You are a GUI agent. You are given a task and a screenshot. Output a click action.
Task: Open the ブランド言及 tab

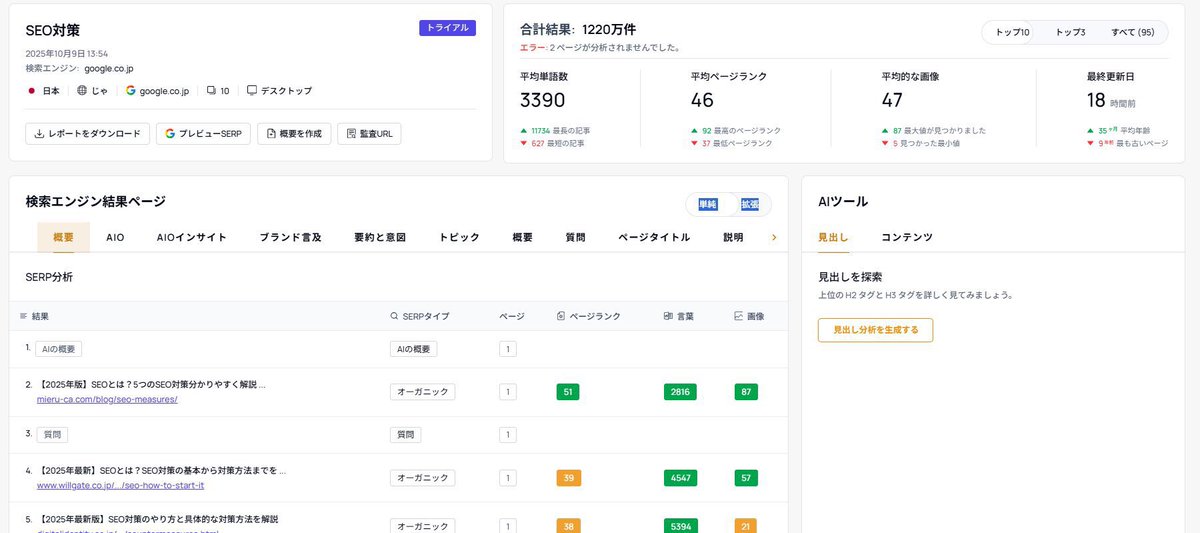290,237
